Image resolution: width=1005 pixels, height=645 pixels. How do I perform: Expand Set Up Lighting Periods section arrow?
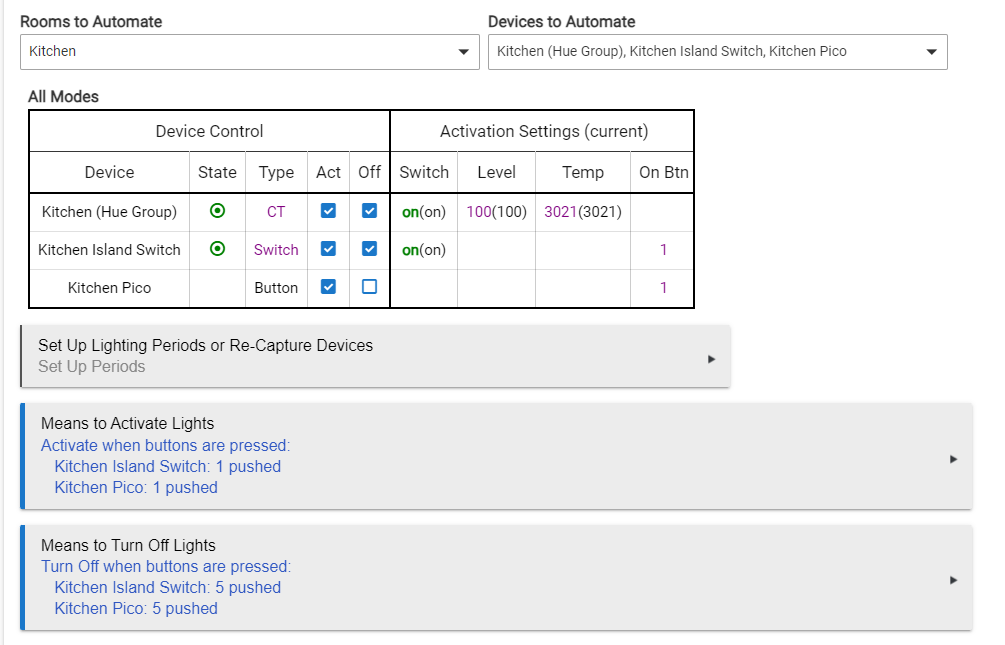click(711, 358)
